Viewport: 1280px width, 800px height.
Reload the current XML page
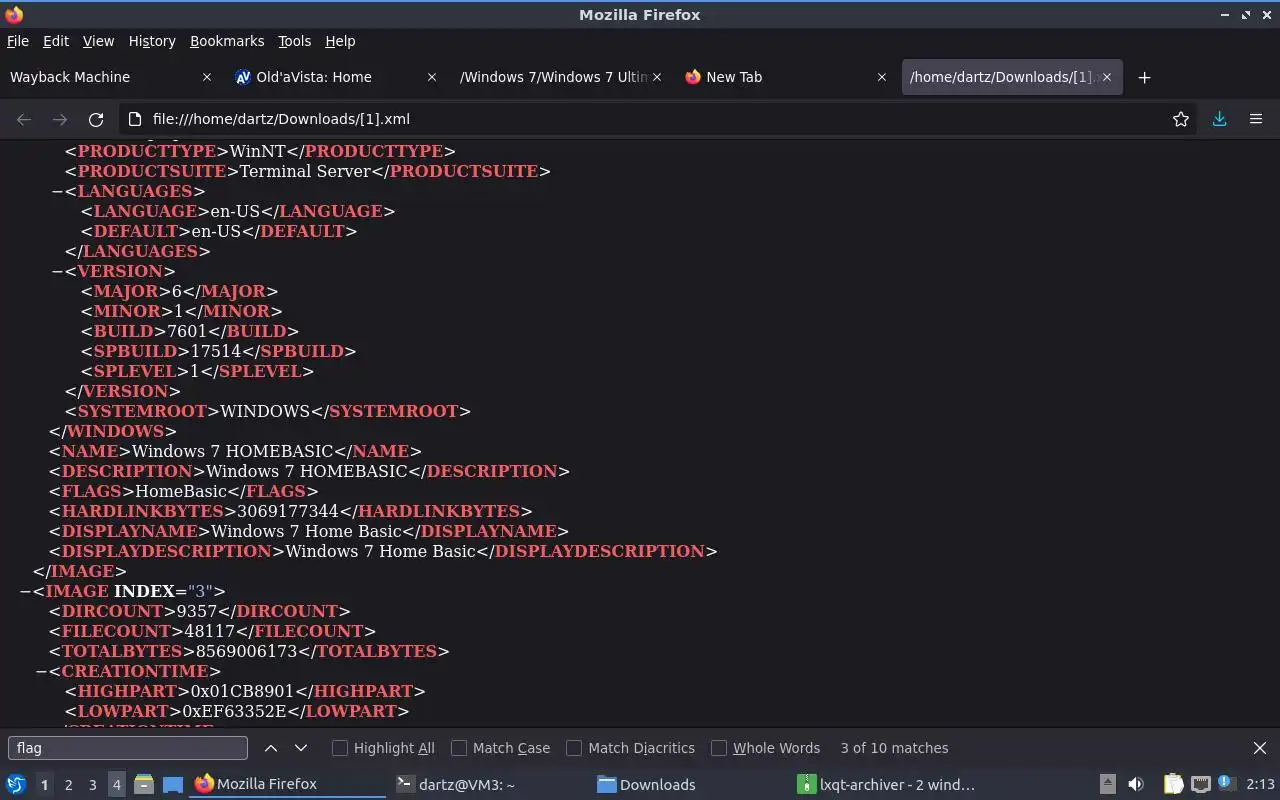(96, 119)
